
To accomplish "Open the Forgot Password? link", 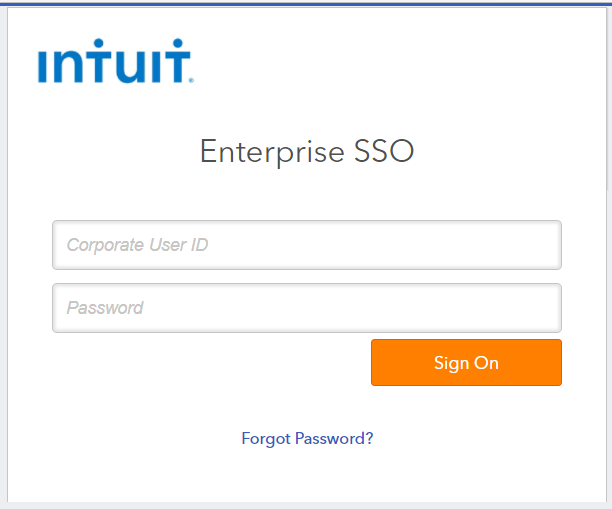I will 307,438.
